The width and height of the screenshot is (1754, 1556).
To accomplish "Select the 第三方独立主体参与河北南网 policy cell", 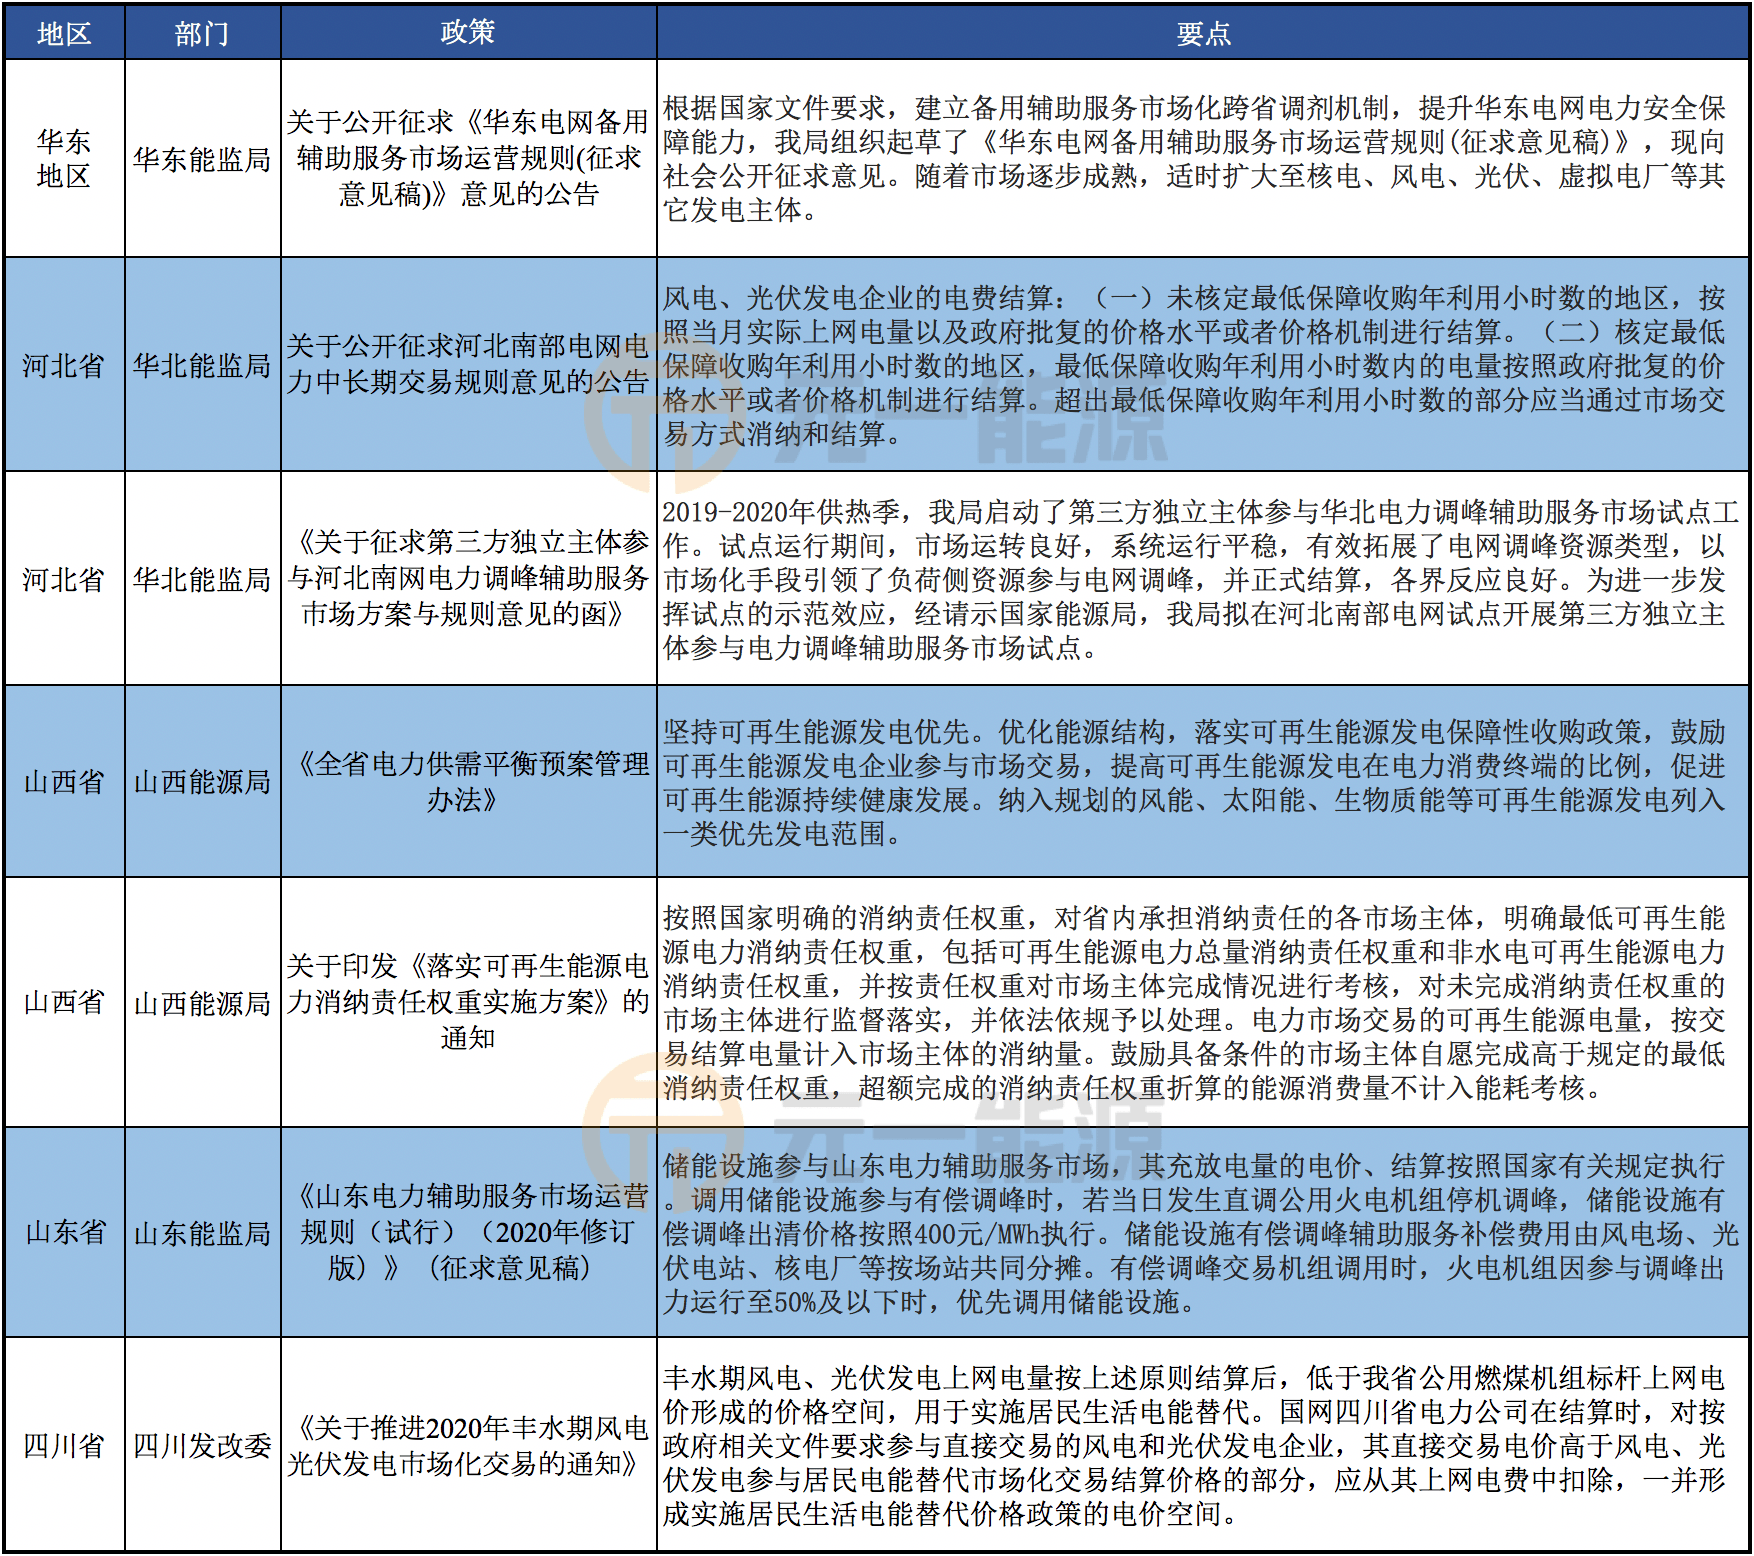I will [468, 578].
